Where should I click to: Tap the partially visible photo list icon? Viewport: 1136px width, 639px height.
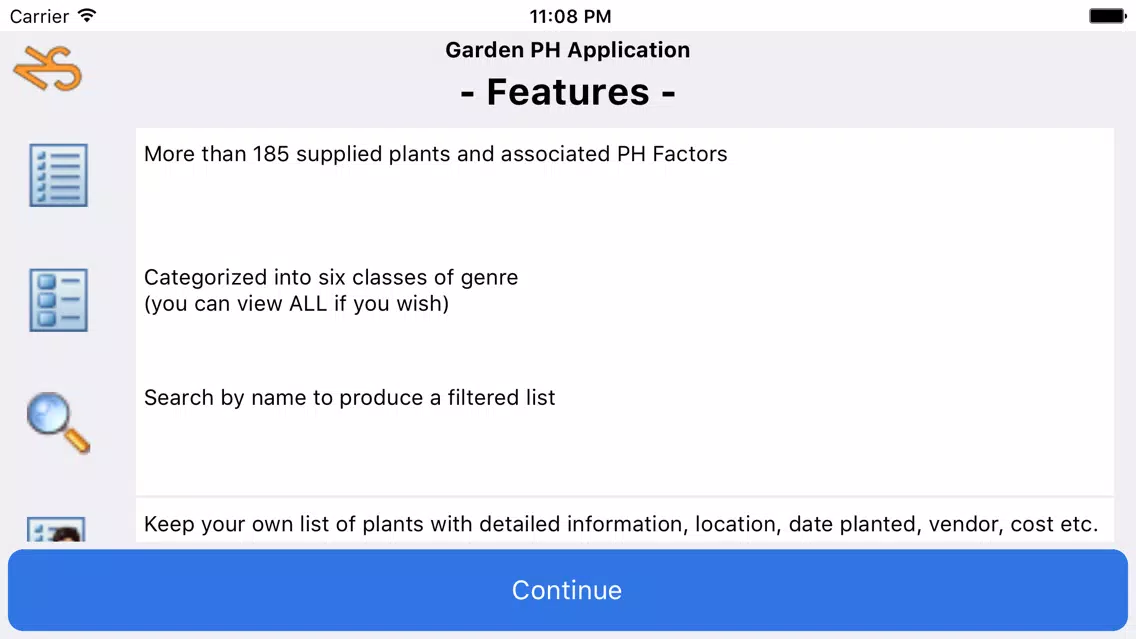click(56, 529)
